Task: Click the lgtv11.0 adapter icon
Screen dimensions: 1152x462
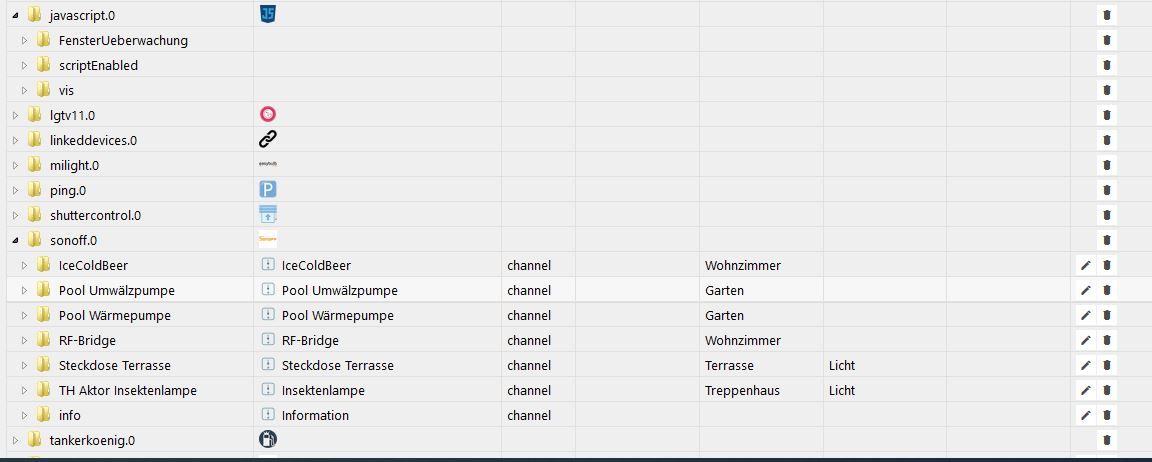Action: tap(267, 115)
